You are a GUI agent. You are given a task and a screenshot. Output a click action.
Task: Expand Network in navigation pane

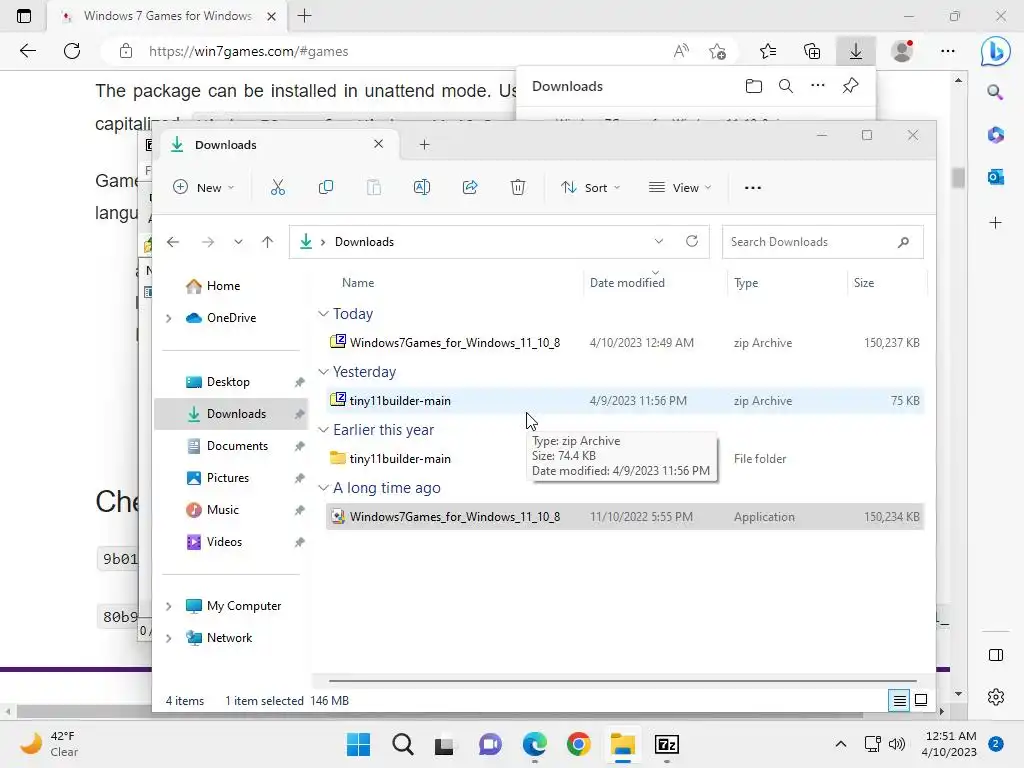168,638
